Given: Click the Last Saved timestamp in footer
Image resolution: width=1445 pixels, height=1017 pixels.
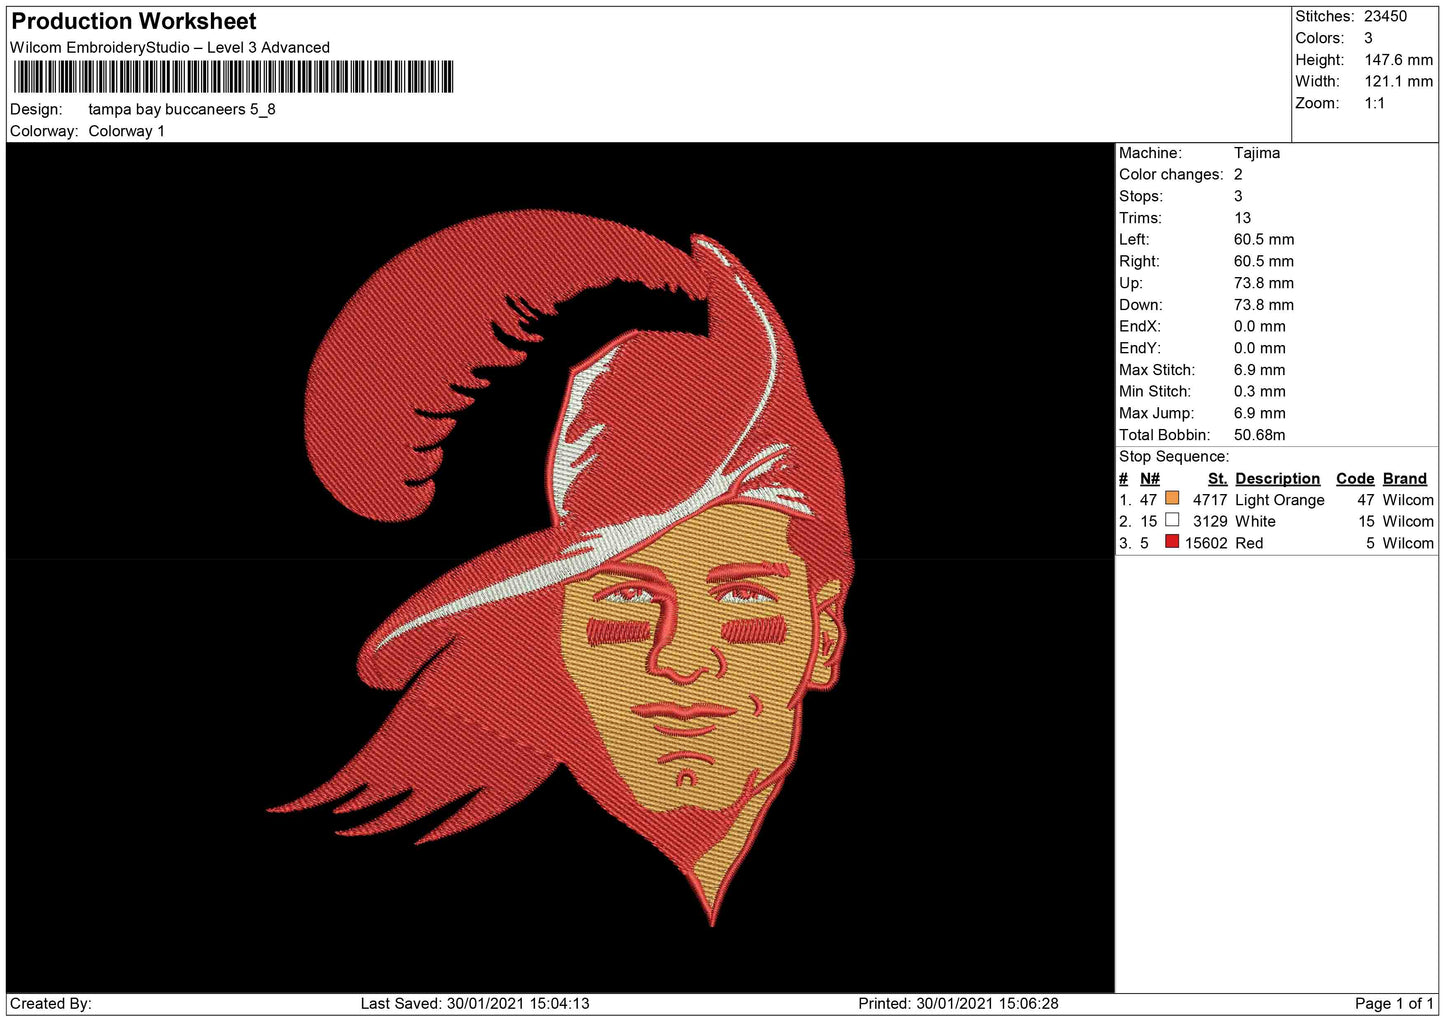Looking at the screenshot, I should tap(475, 1003).
